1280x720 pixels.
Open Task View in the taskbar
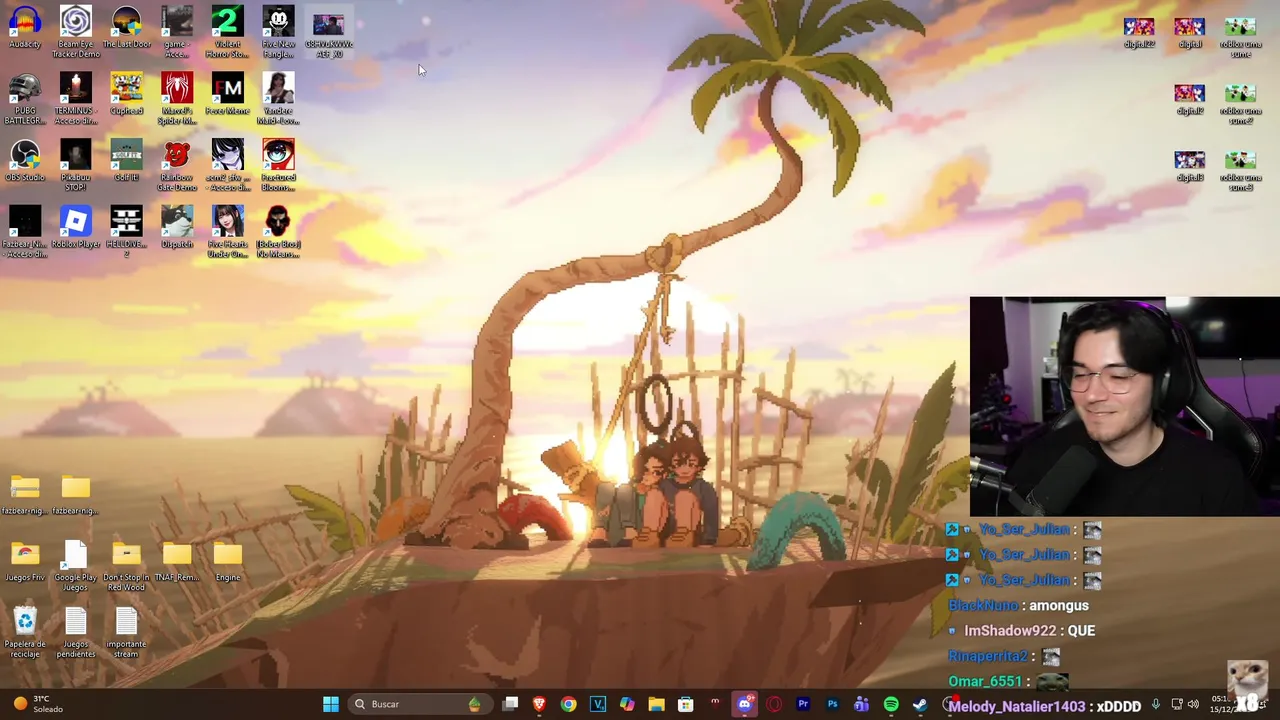510,704
